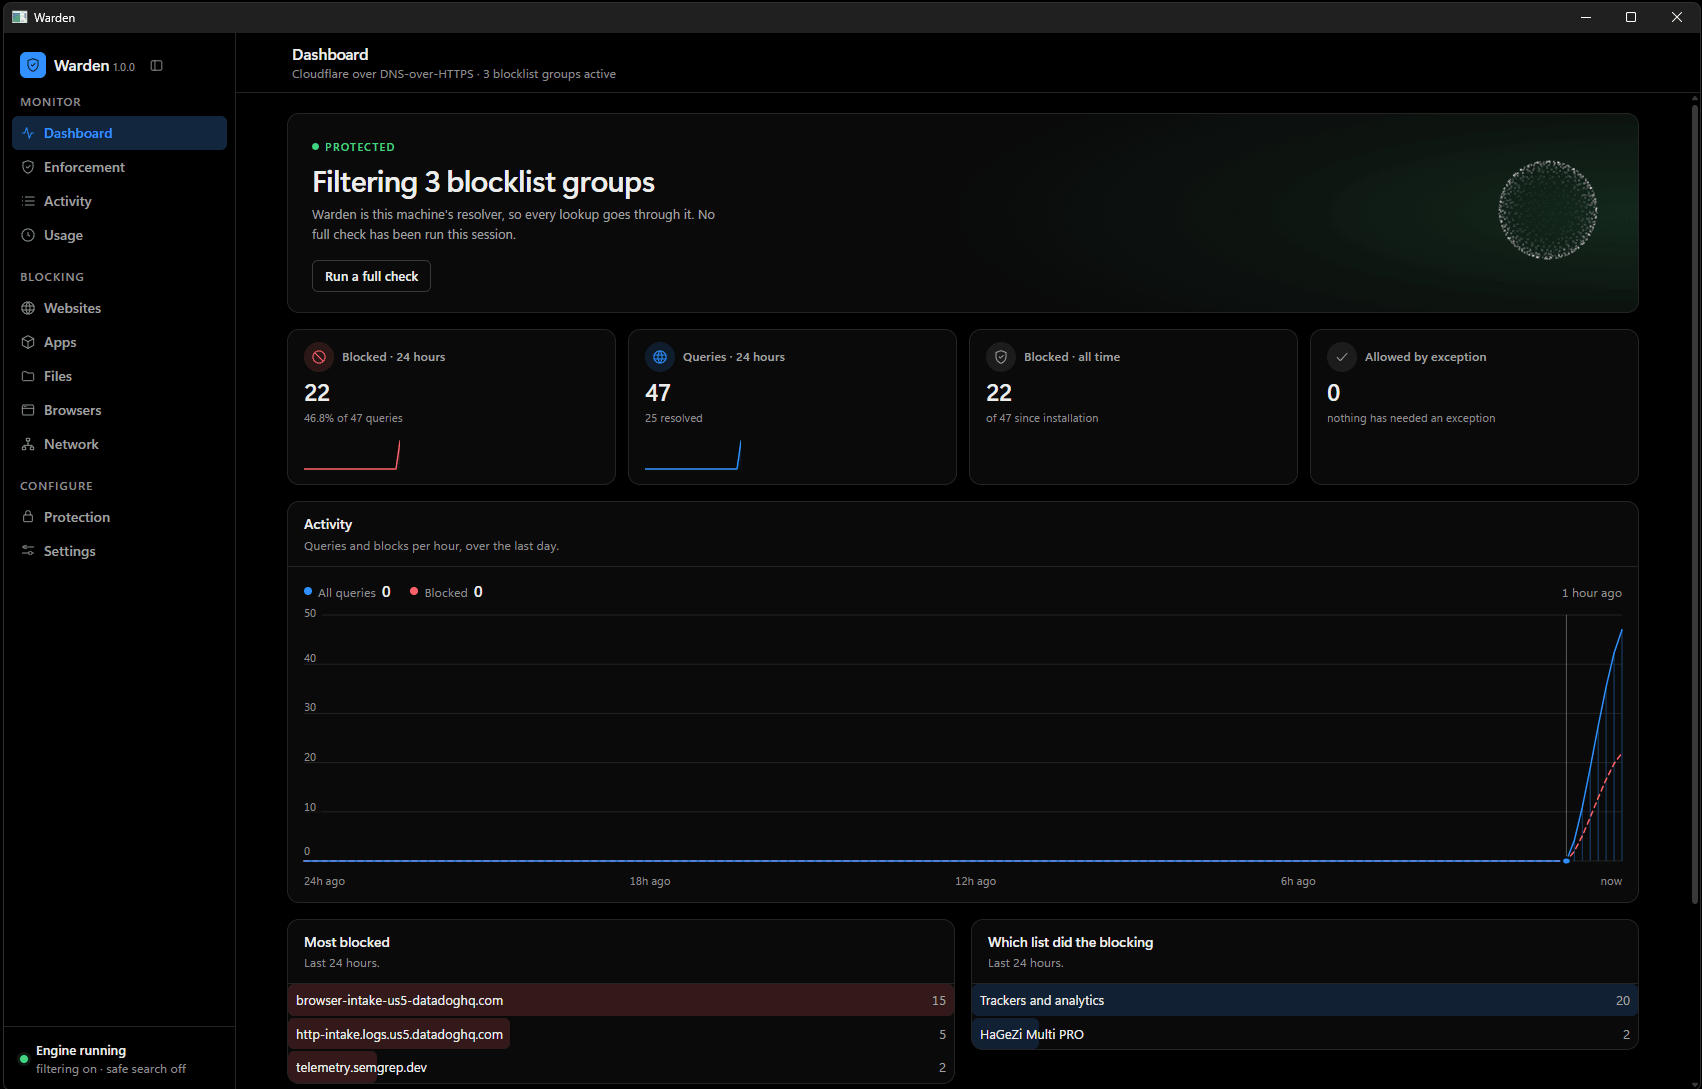Click the Queries 24 hours blue sparkline
The width and height of the screenshot is (1702, 1089).
click(693, 455)
